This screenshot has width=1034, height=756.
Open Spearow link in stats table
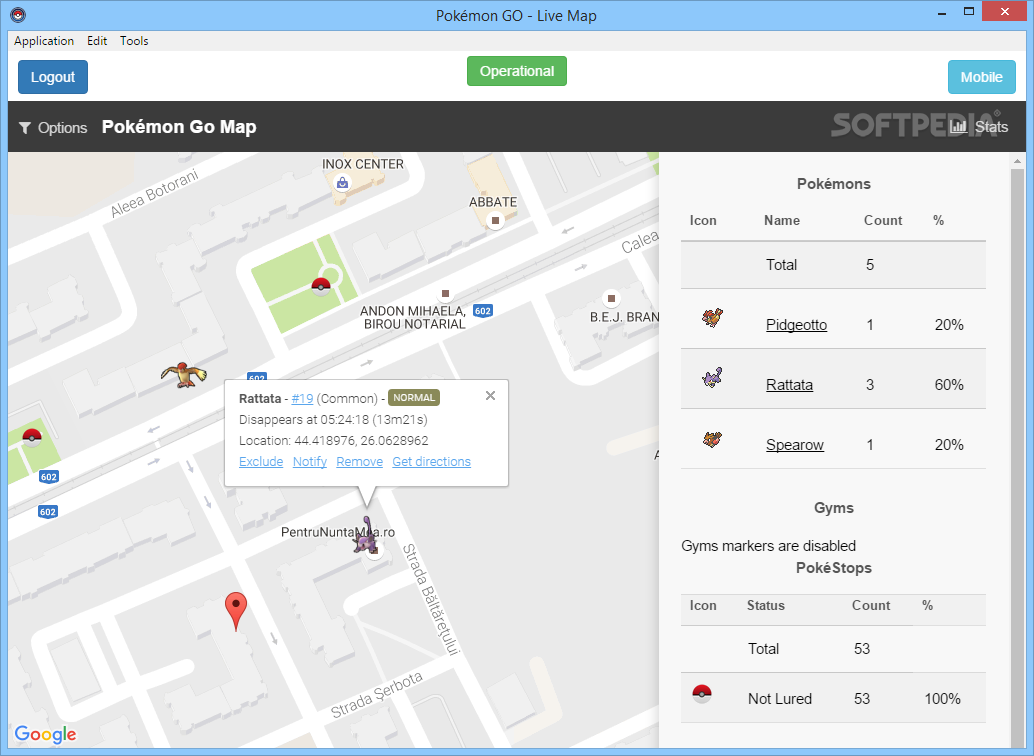pos(795,445)
